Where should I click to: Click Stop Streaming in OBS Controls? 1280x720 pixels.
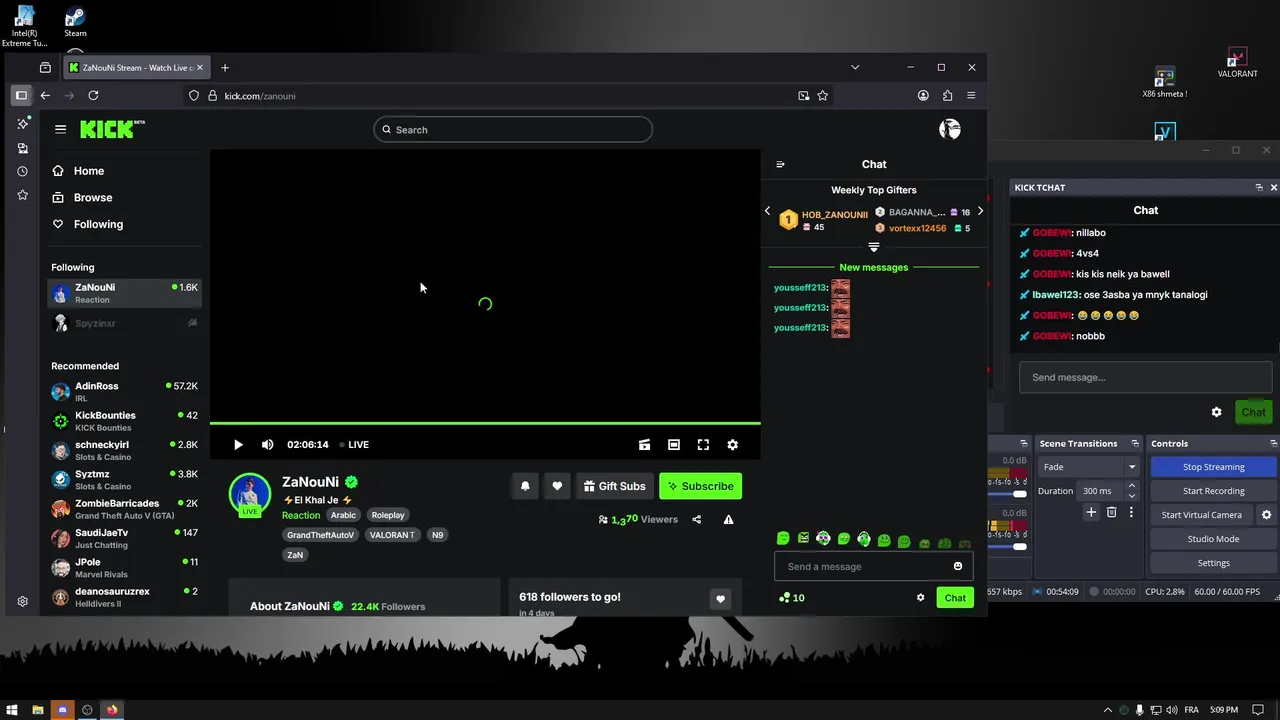click(x=1214, y=467)
